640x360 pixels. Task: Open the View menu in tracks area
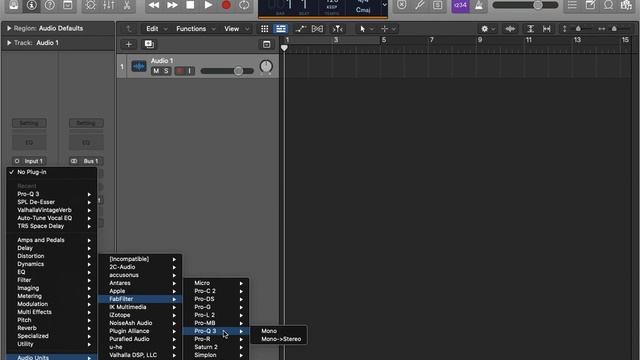[x=236, y=29]
